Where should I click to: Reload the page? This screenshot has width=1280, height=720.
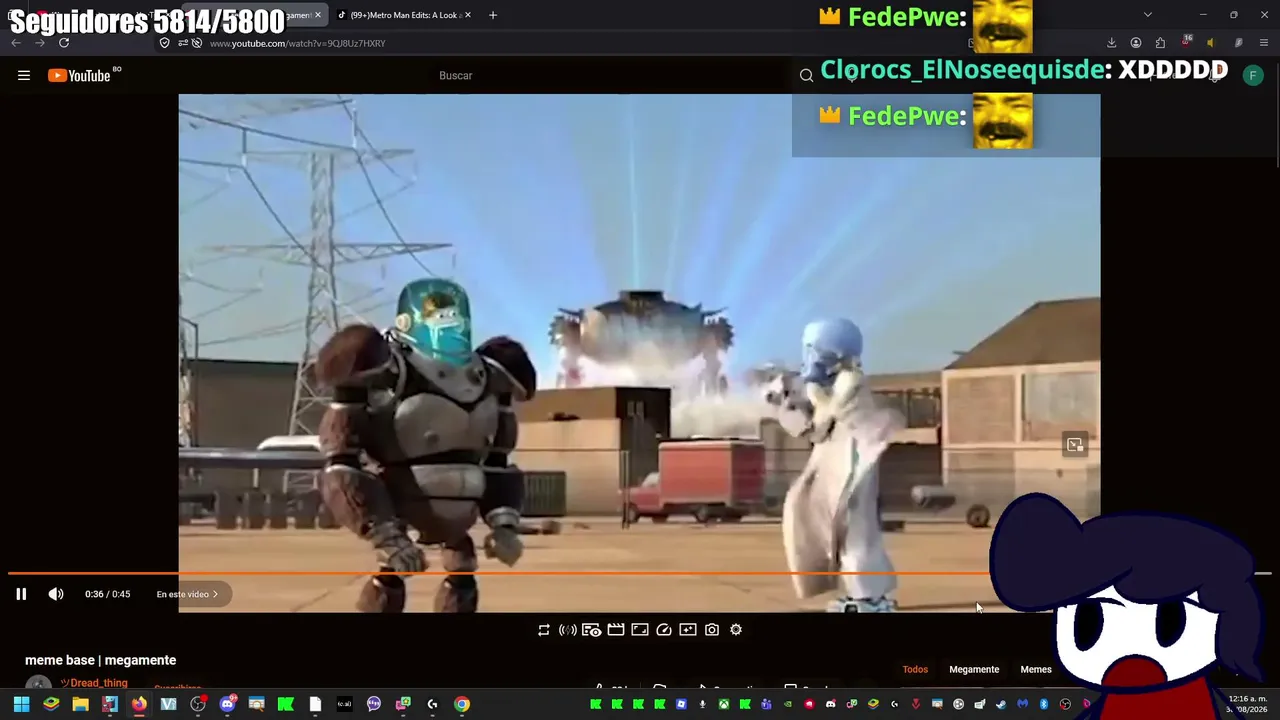64,43
